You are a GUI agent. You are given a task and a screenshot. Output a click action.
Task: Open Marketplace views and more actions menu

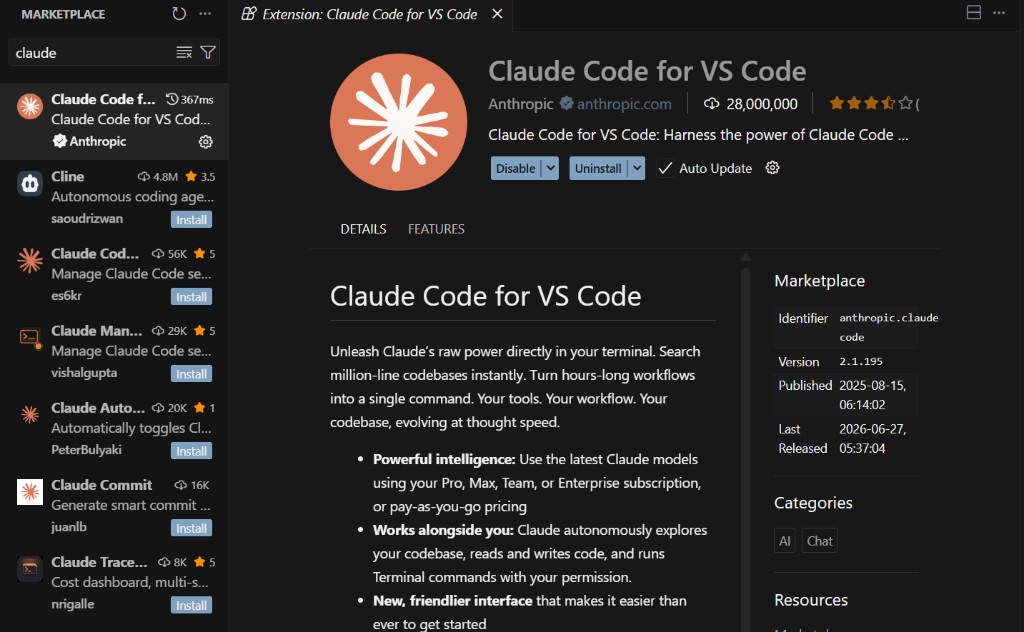click(x=205, y=14)
